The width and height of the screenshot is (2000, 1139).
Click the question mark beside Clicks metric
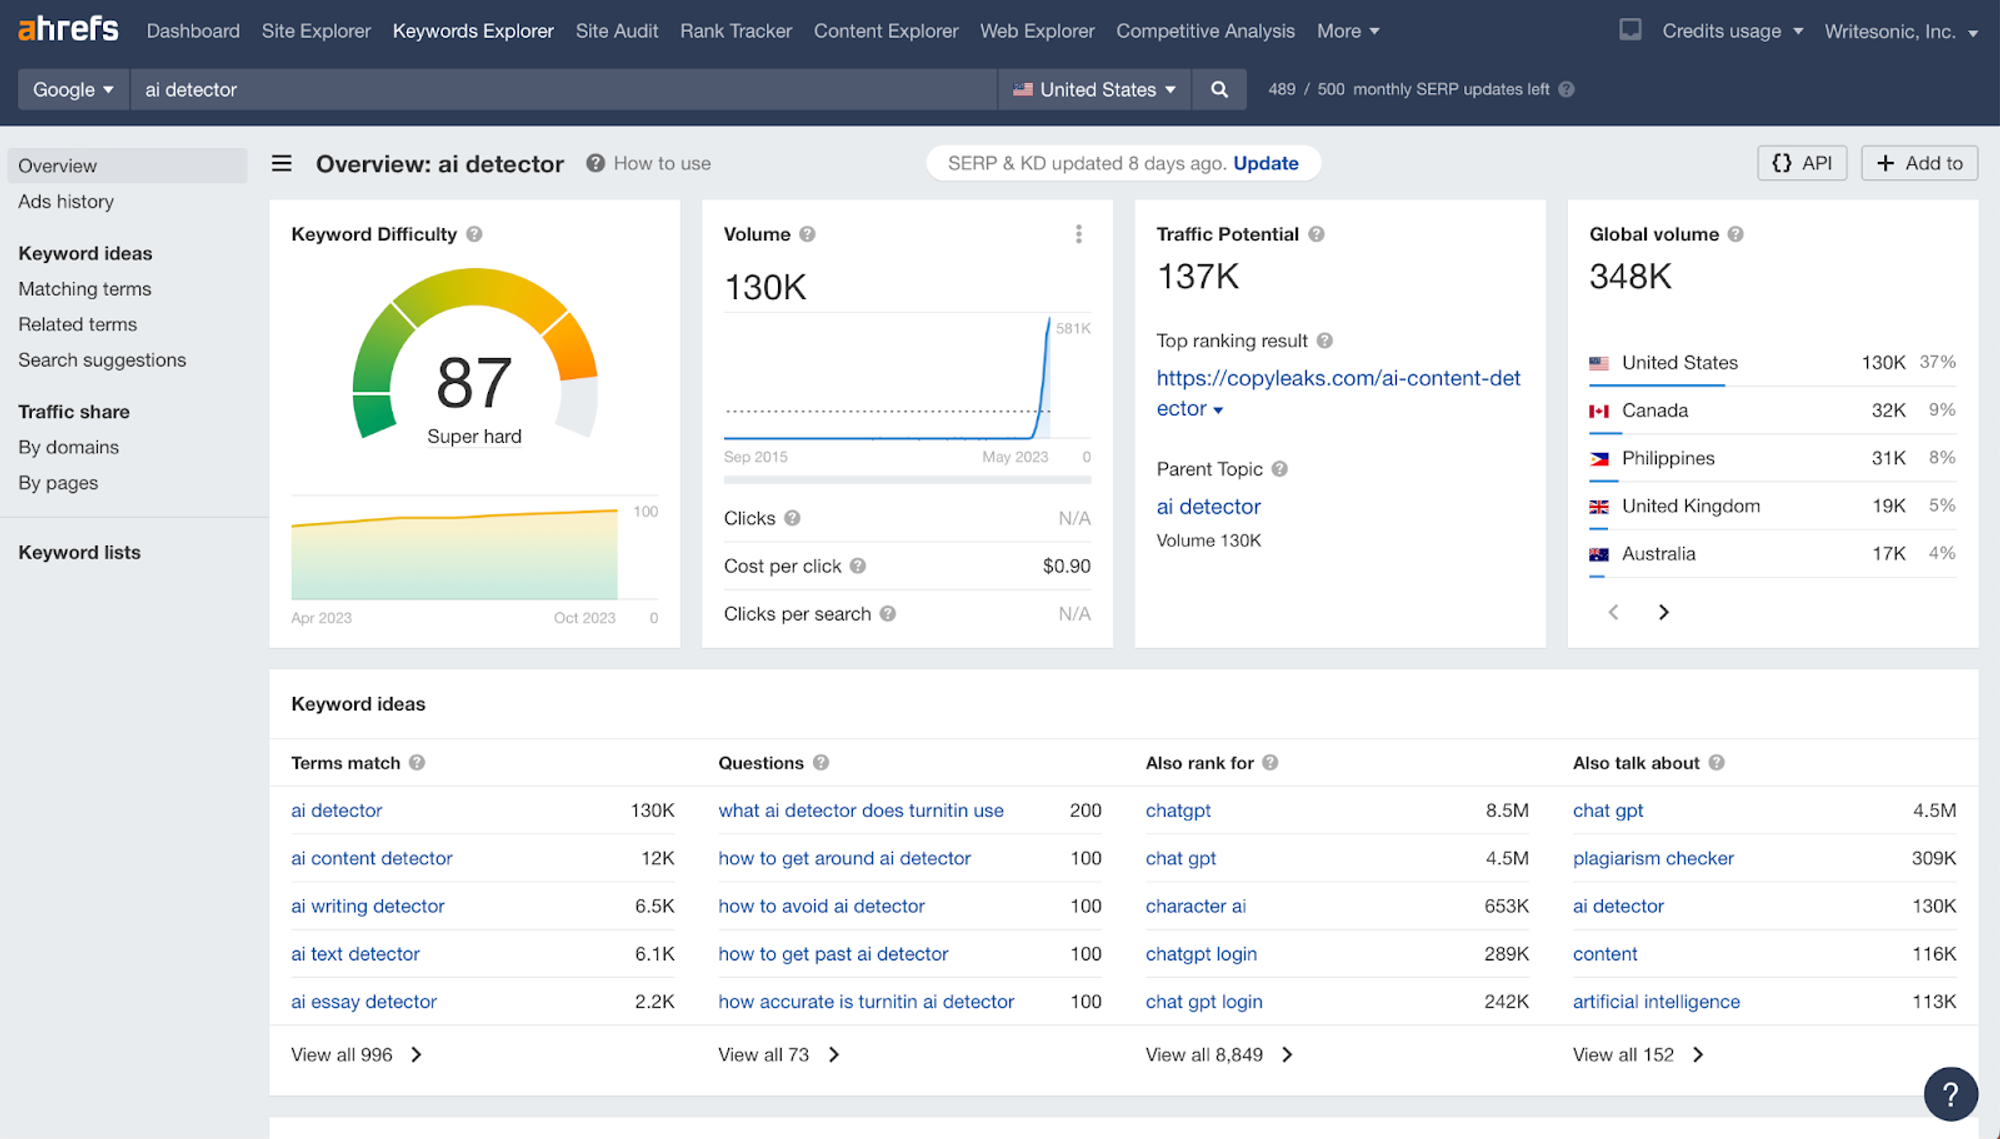click(x=791, y=518)
